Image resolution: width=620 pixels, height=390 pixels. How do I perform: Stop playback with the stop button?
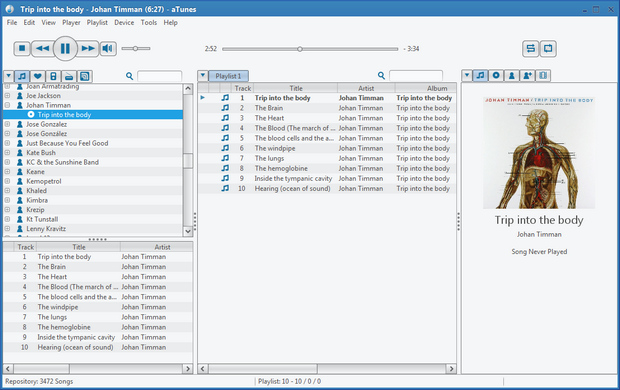[22, 49]
